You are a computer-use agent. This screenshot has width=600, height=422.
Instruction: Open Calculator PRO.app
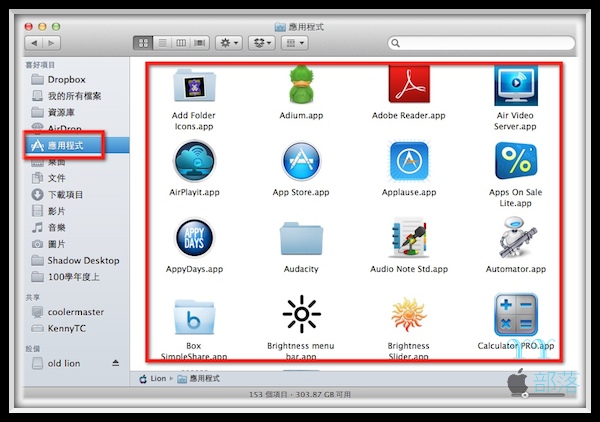point(516,314)
